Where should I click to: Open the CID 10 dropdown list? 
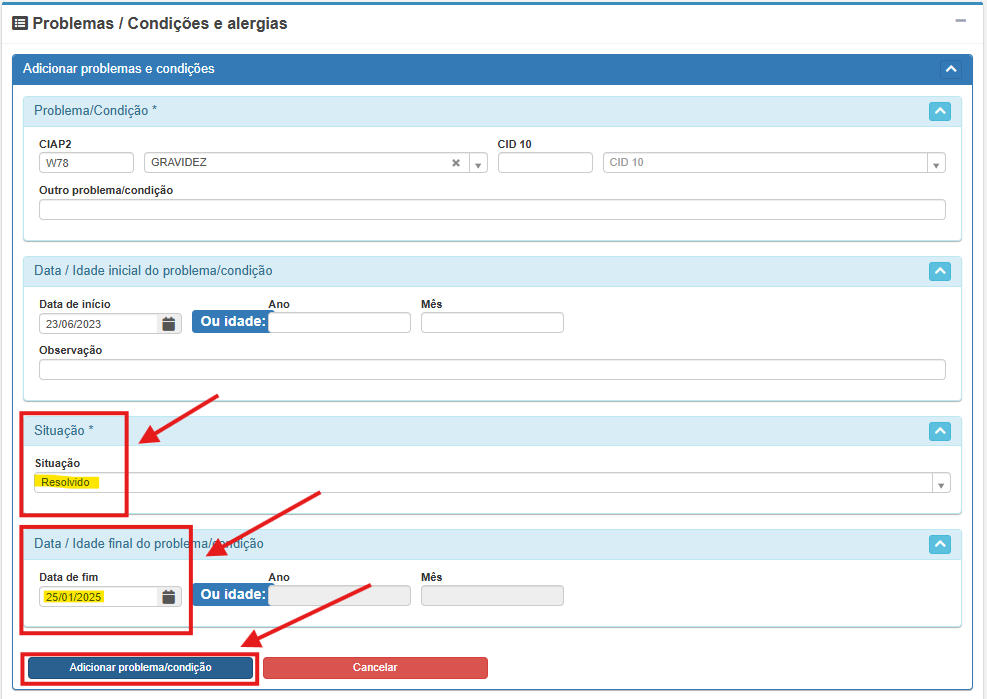pos(935,164)
